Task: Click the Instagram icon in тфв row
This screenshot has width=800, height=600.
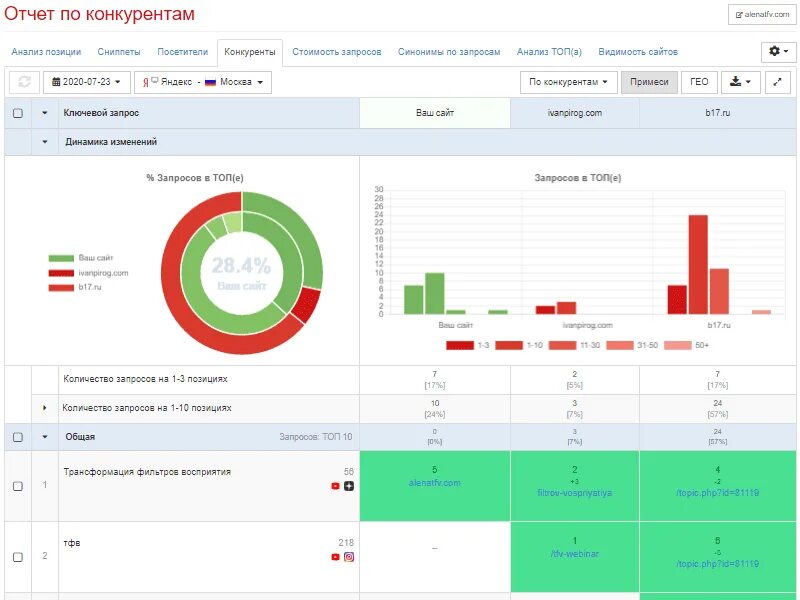Action: click(349, 557)
